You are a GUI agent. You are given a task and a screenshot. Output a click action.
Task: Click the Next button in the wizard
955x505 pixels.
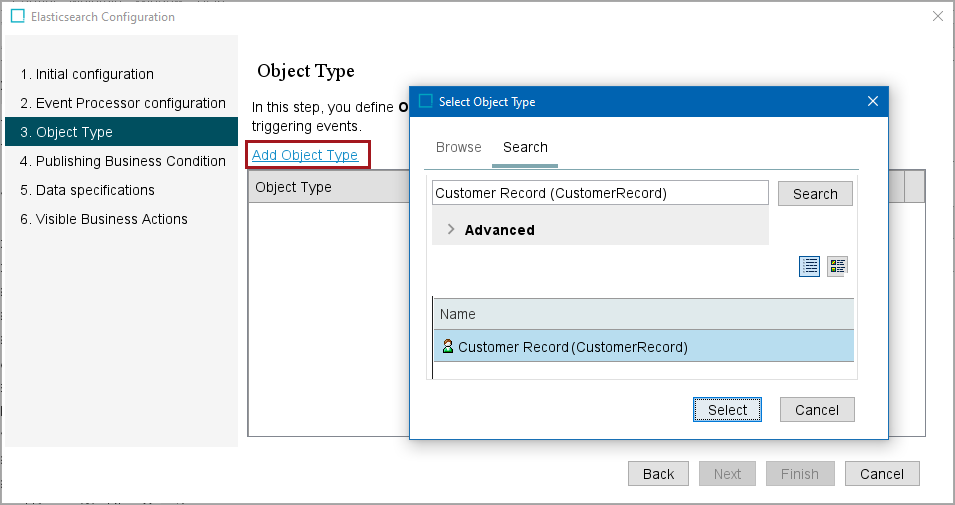click(727, 474)
